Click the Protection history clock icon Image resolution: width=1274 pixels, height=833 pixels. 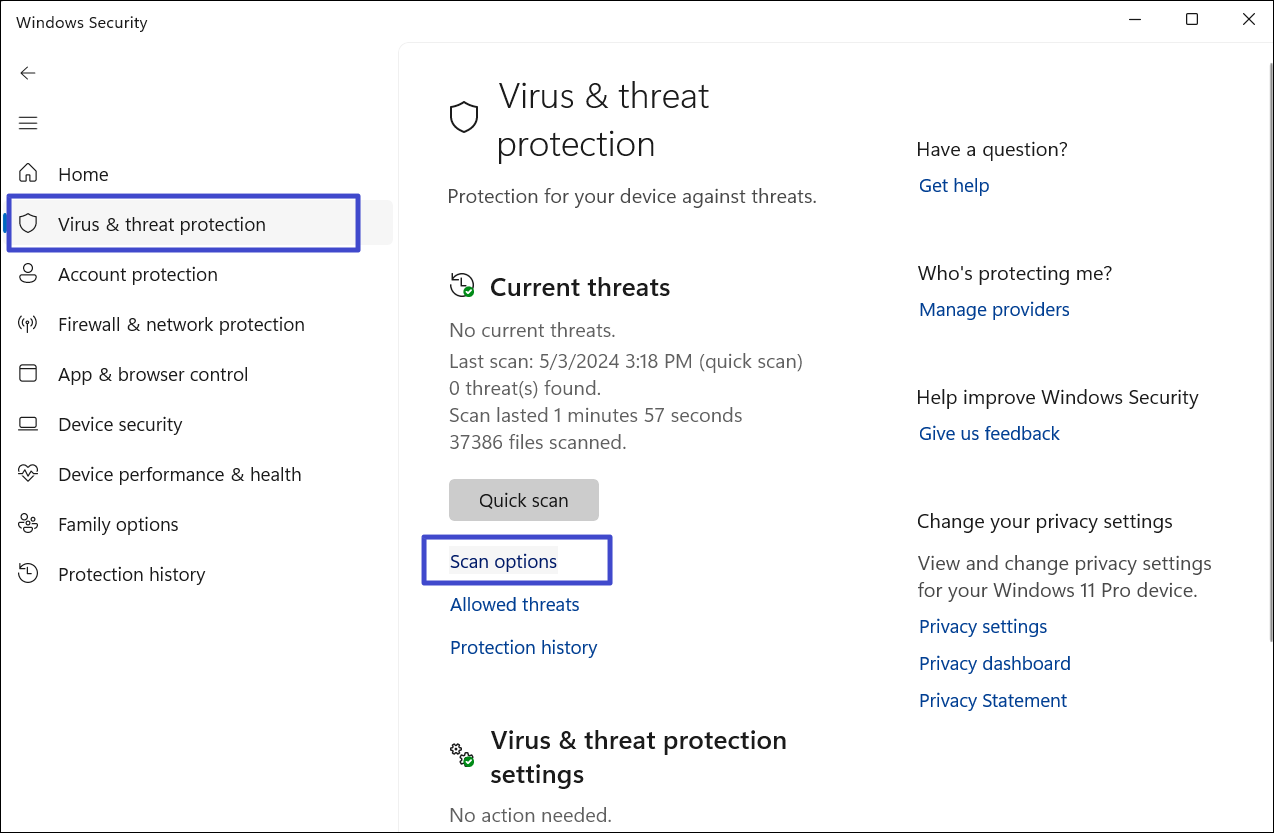pyautogui.click(x=28, y=574)
